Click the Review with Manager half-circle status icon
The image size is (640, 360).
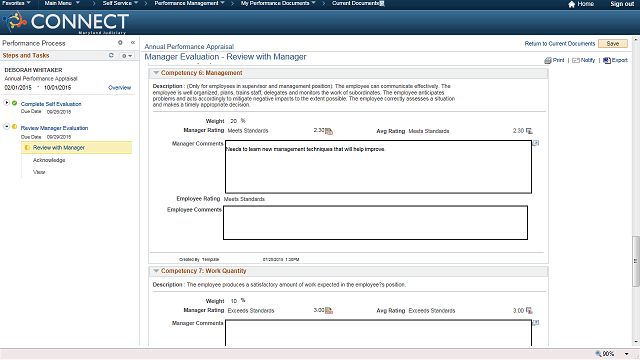pos(27,148)
